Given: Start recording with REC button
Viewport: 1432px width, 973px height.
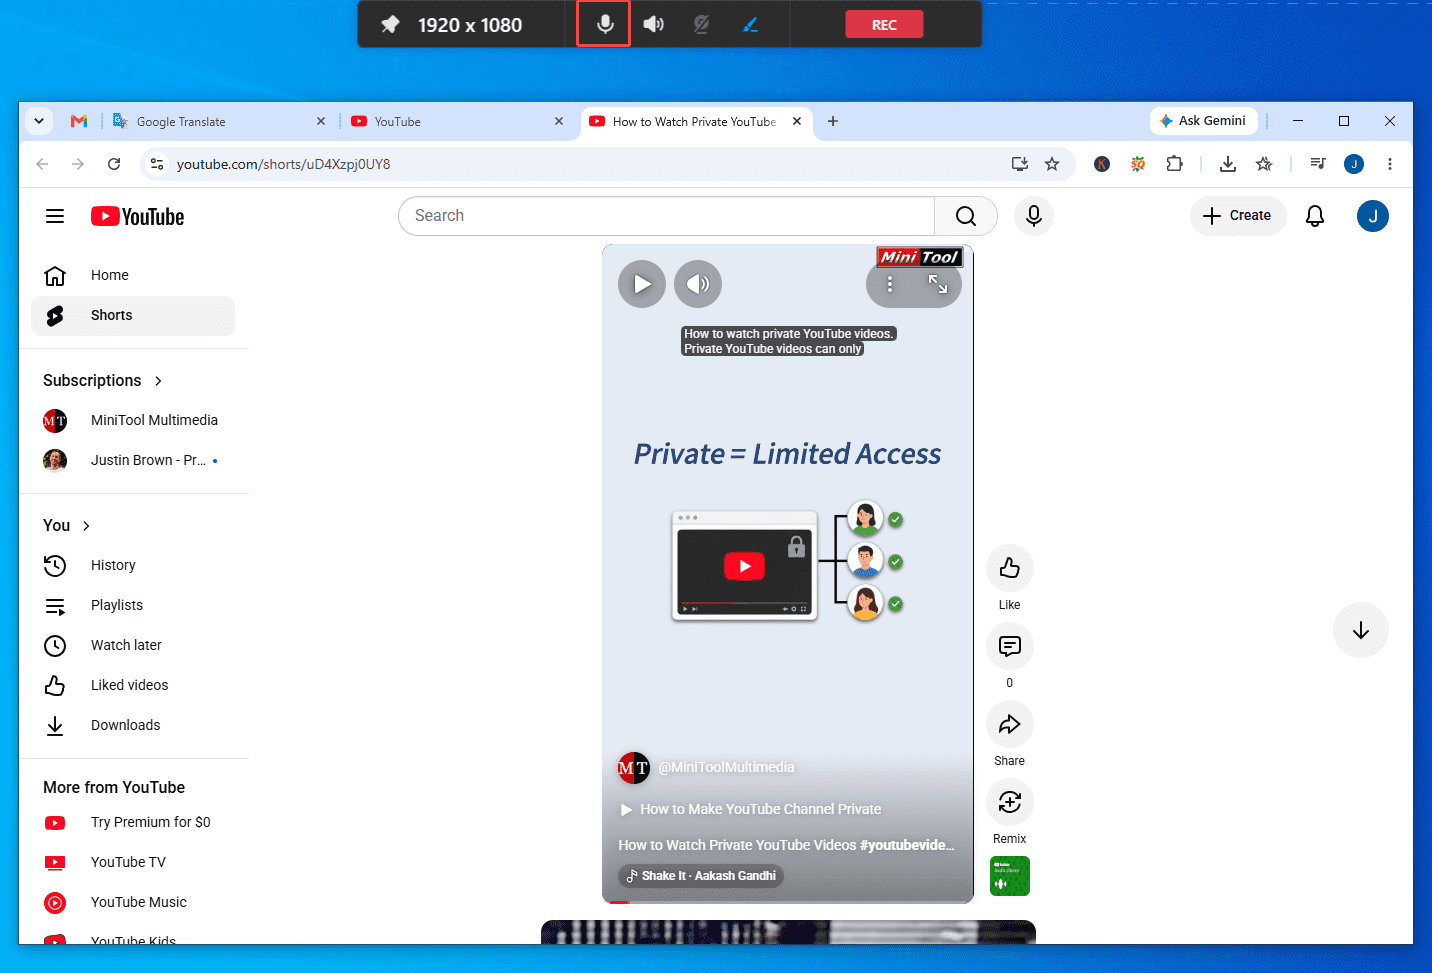Looking at the screenshot, I should tap(884, 24).
